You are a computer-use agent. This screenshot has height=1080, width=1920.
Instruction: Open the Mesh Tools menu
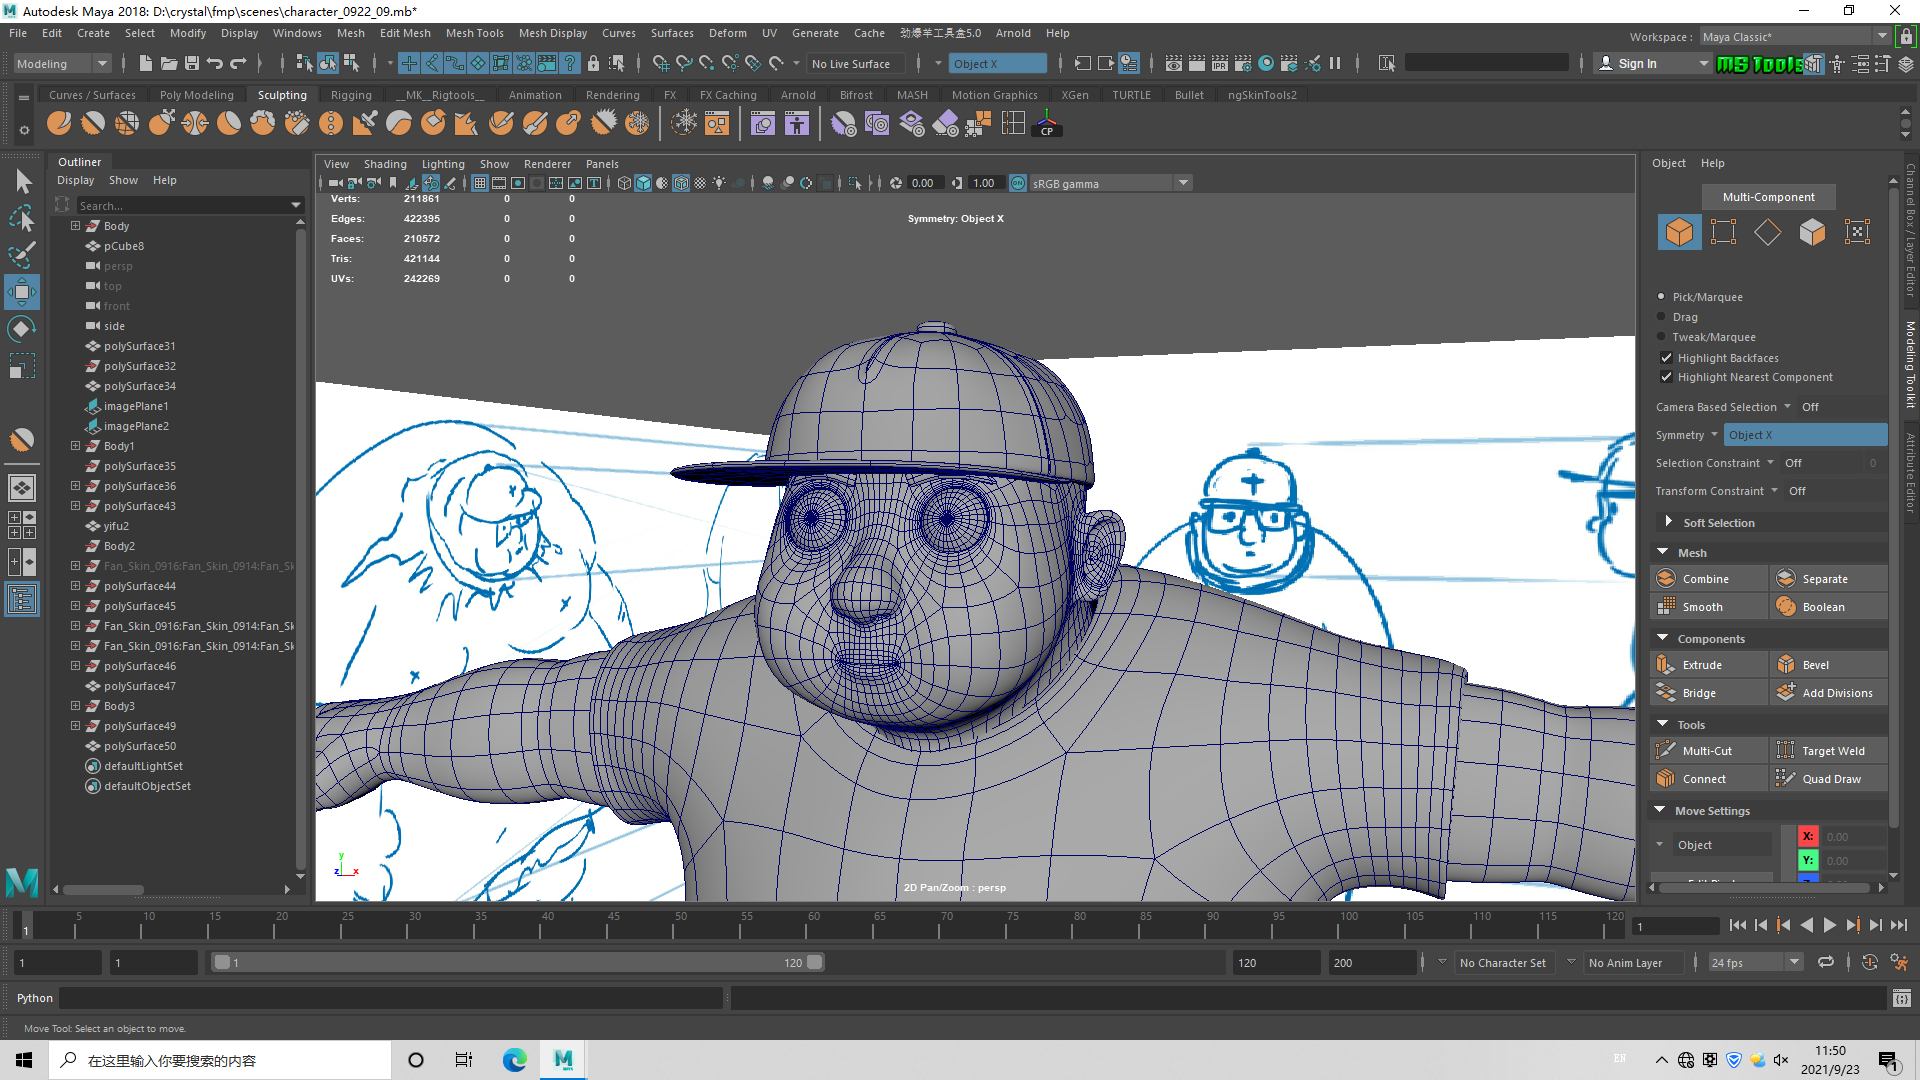tap(474, 33)
